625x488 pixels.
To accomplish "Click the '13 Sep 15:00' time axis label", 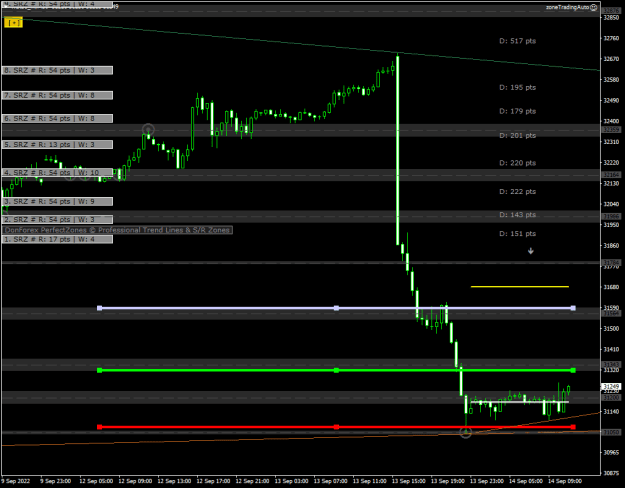I will [409, 481].
